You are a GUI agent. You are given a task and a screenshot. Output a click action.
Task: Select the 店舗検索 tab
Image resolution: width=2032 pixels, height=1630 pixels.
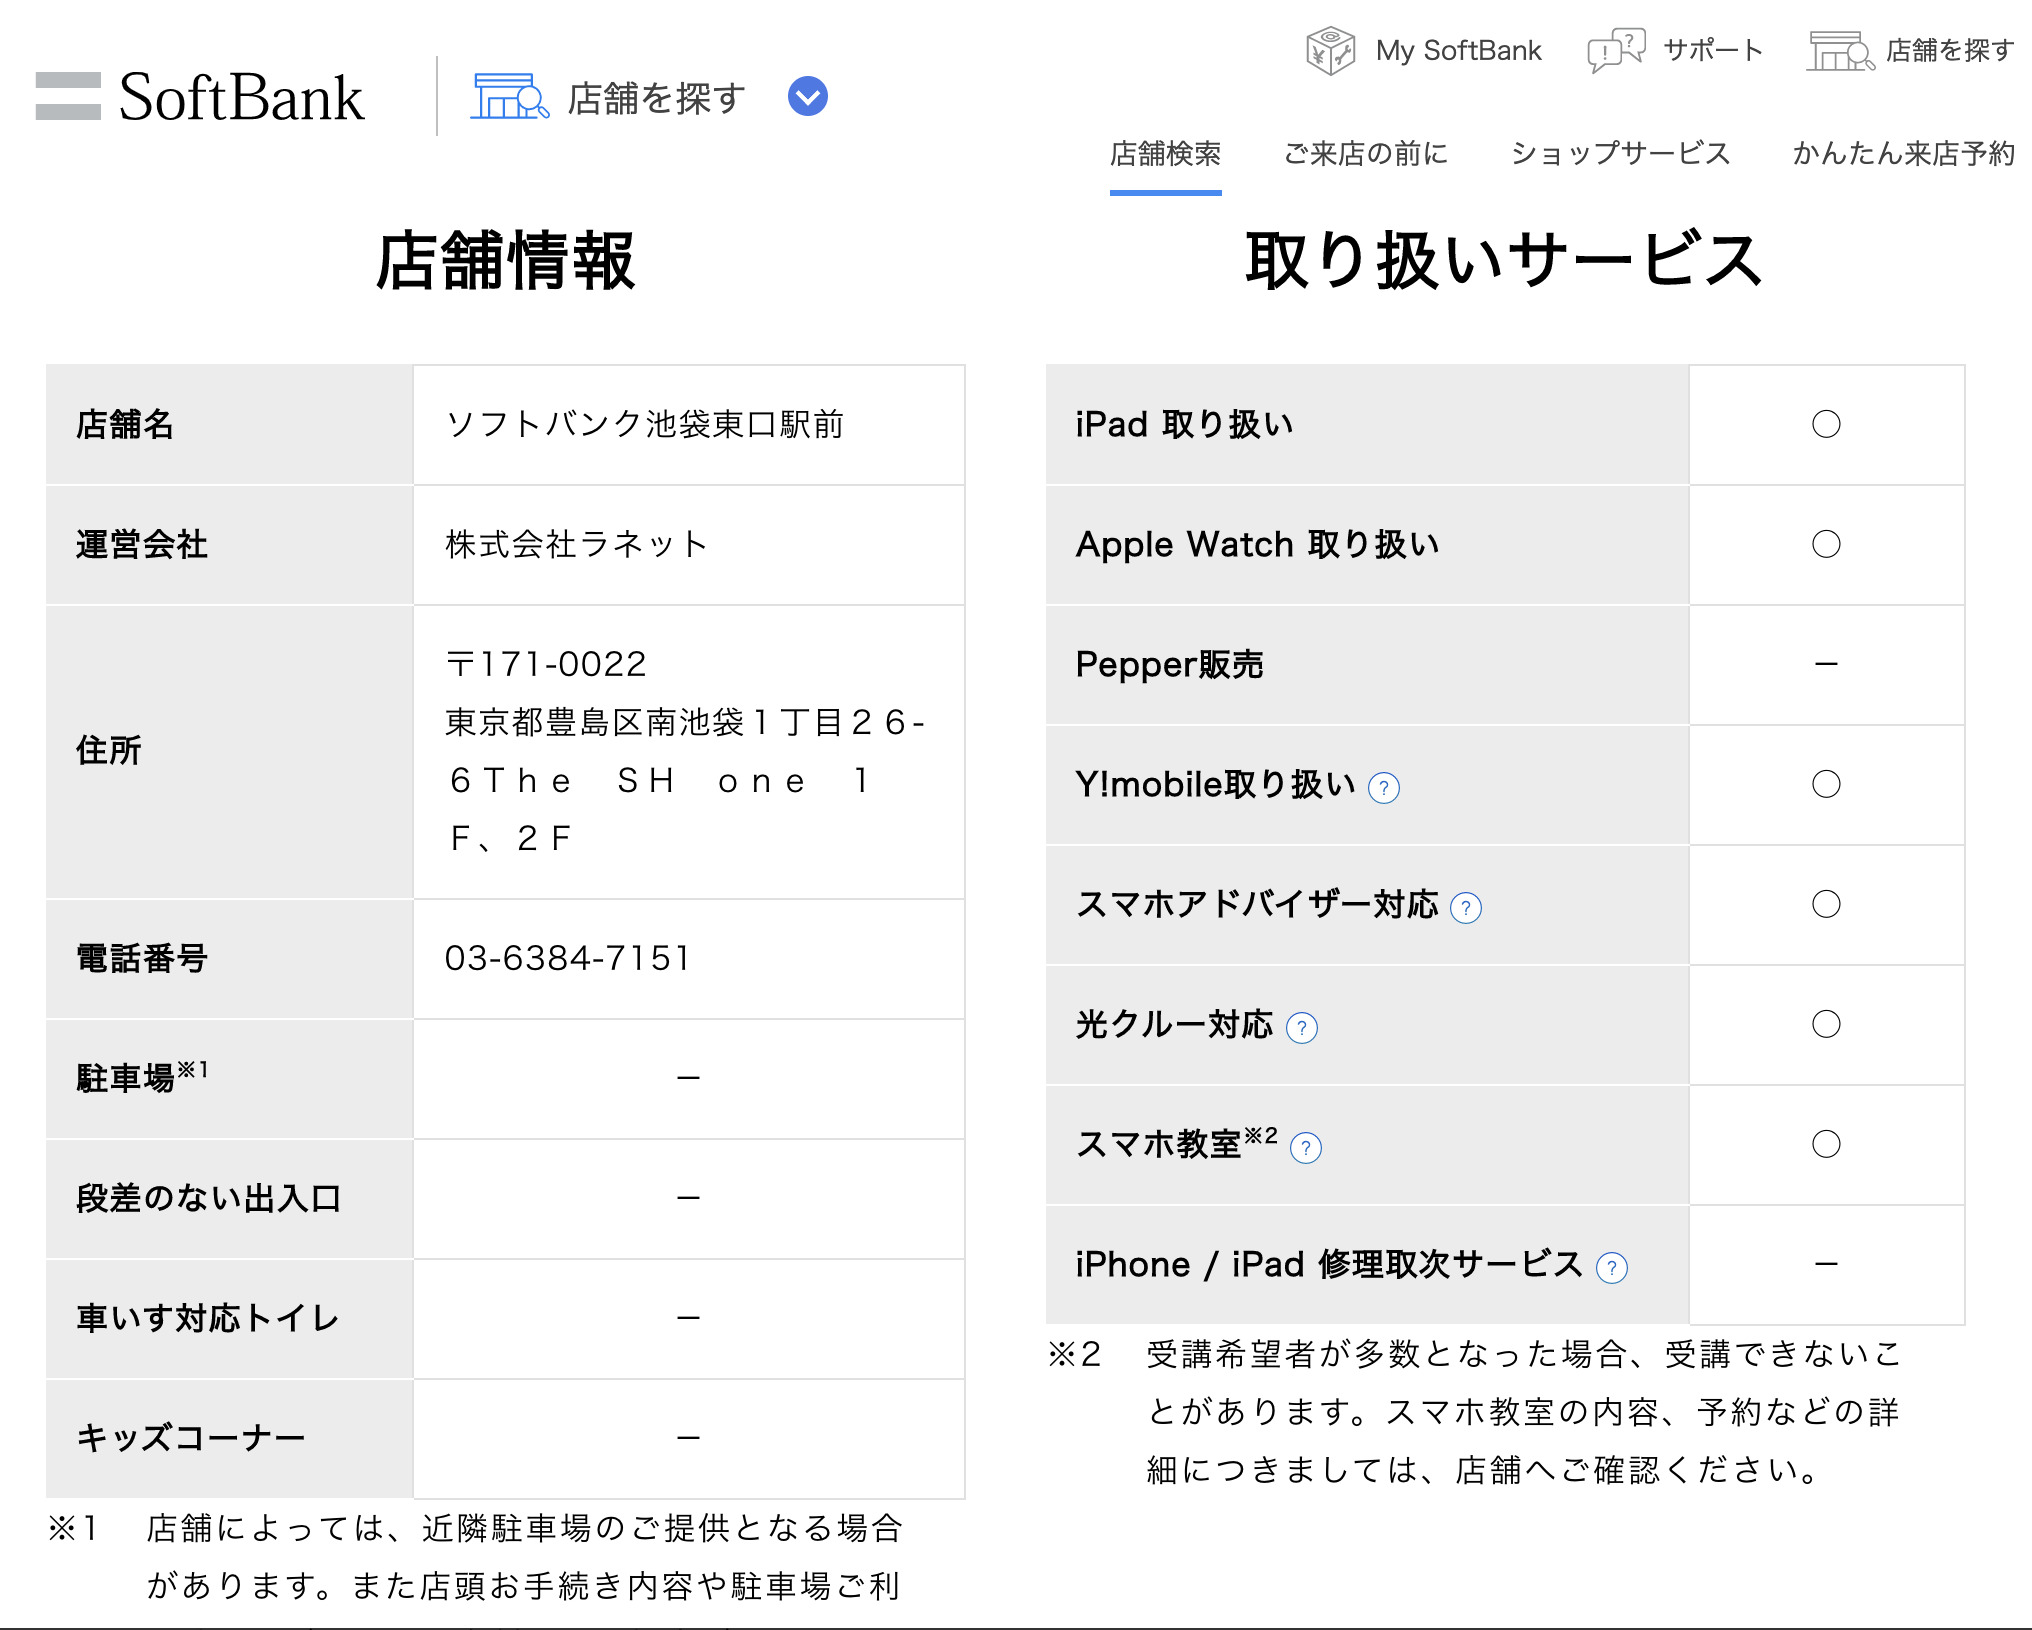pyautogui.click(x=1165, y=154)
